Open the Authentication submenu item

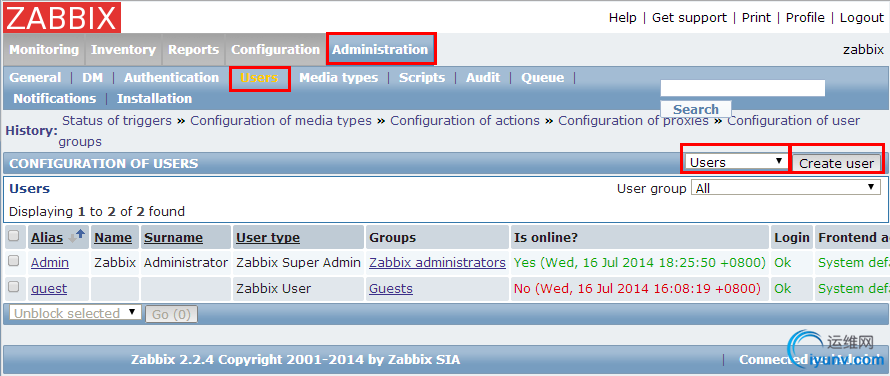(x=171, y=78)
